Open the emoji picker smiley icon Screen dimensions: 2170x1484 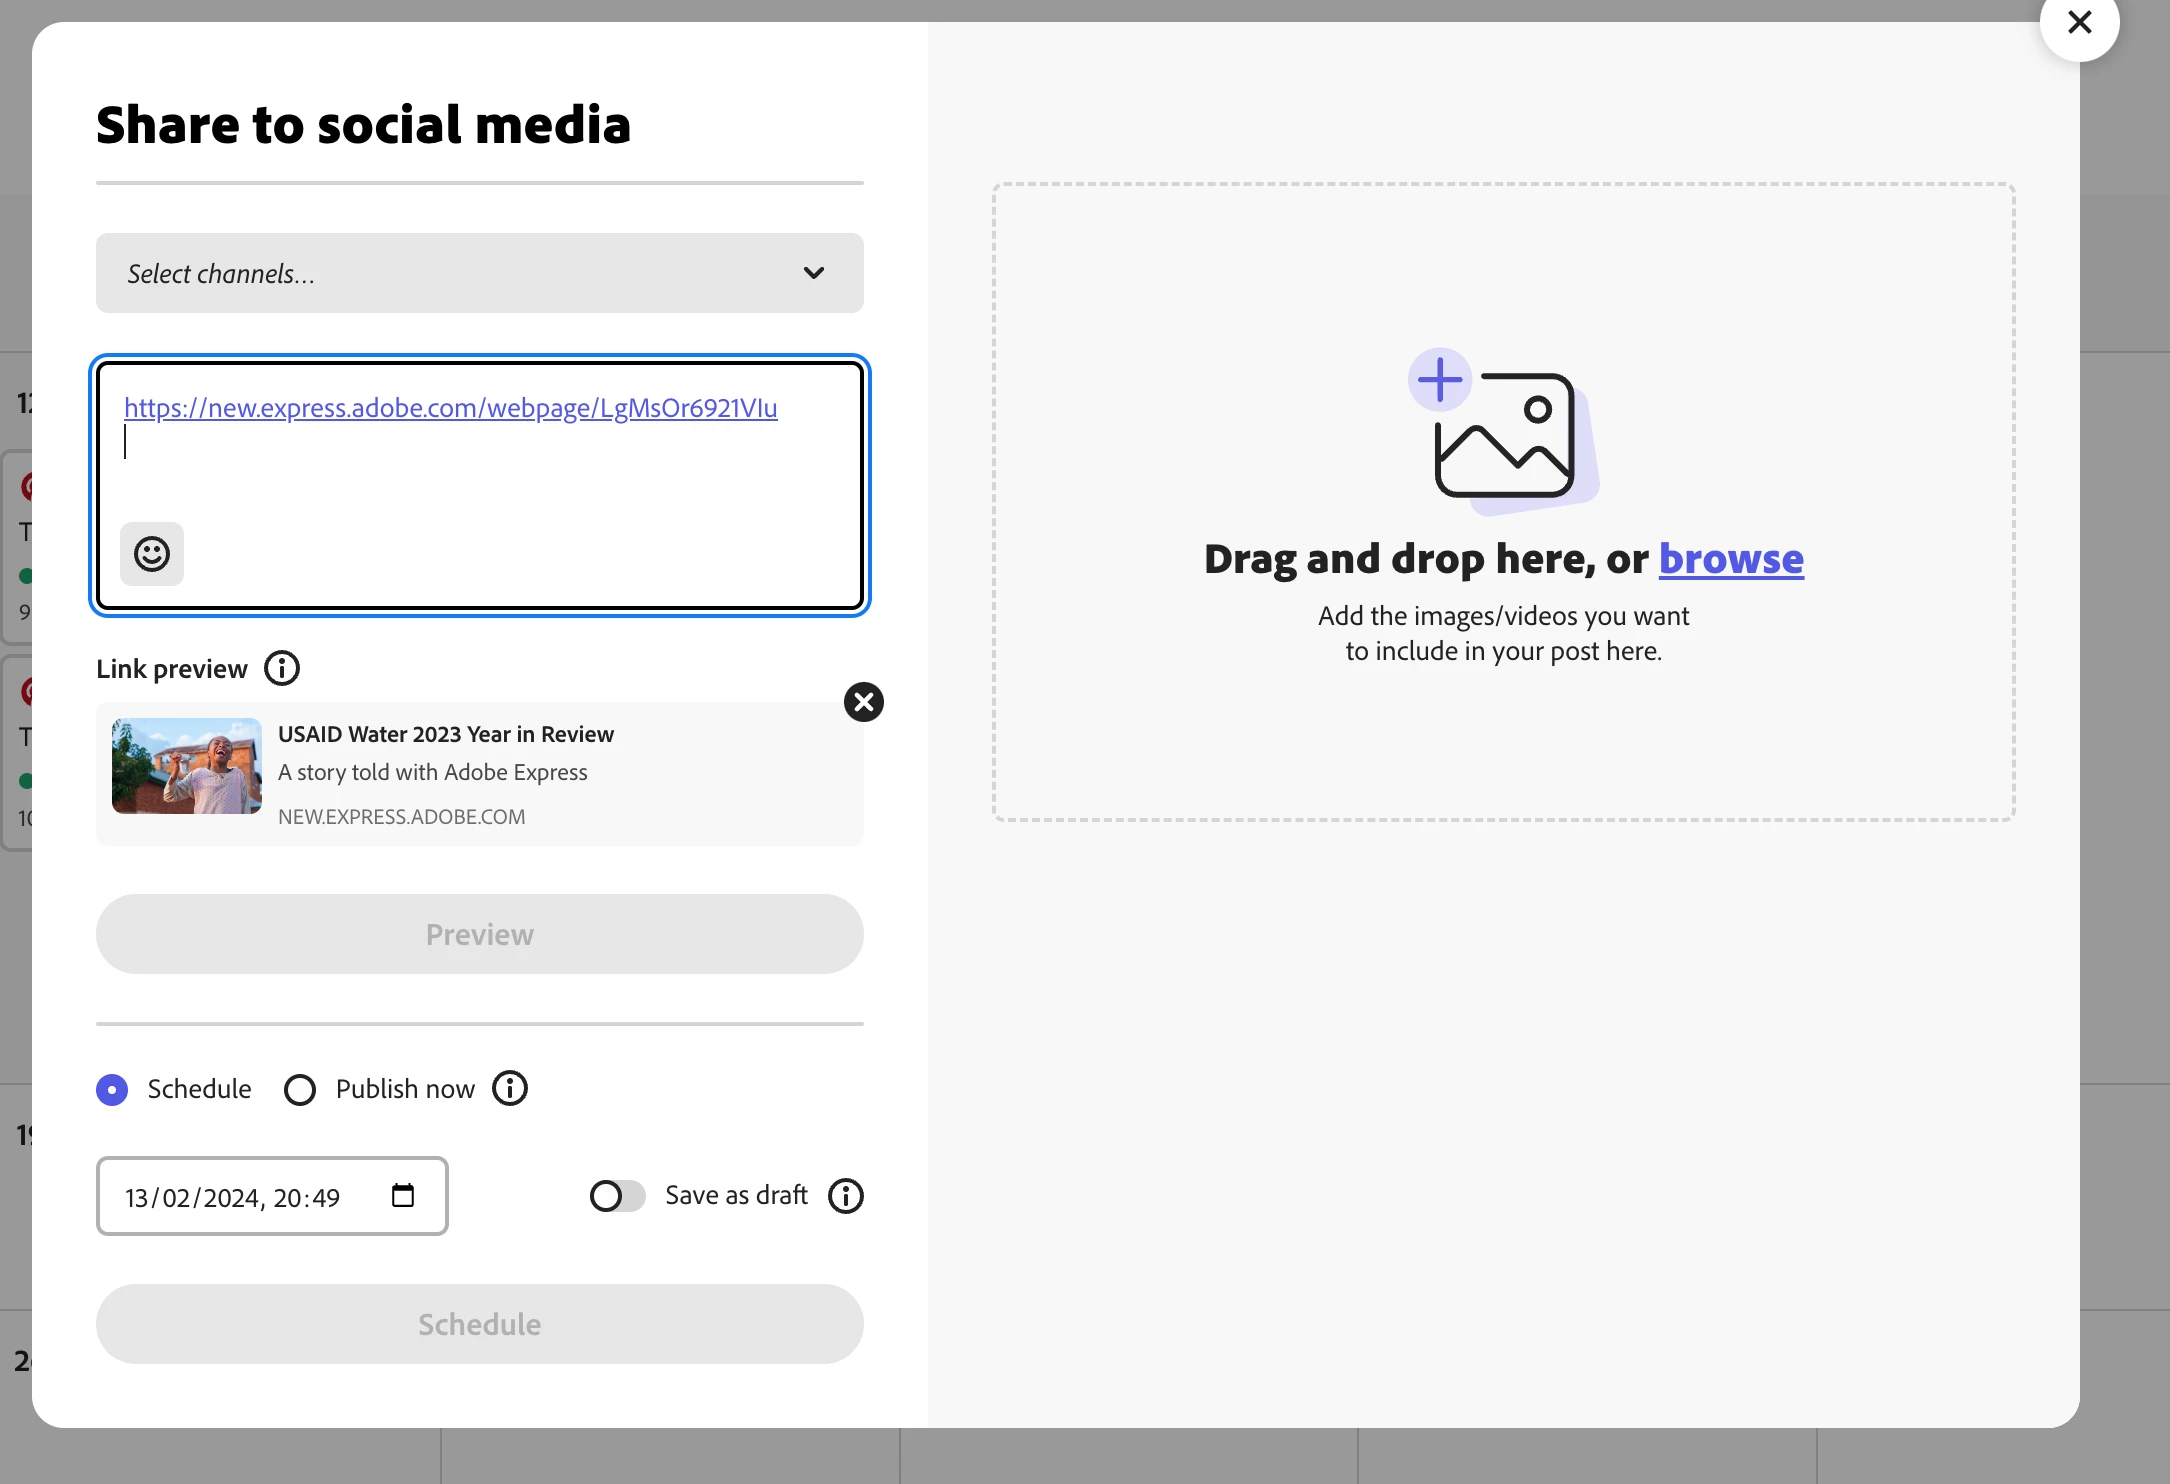[152, 554]
